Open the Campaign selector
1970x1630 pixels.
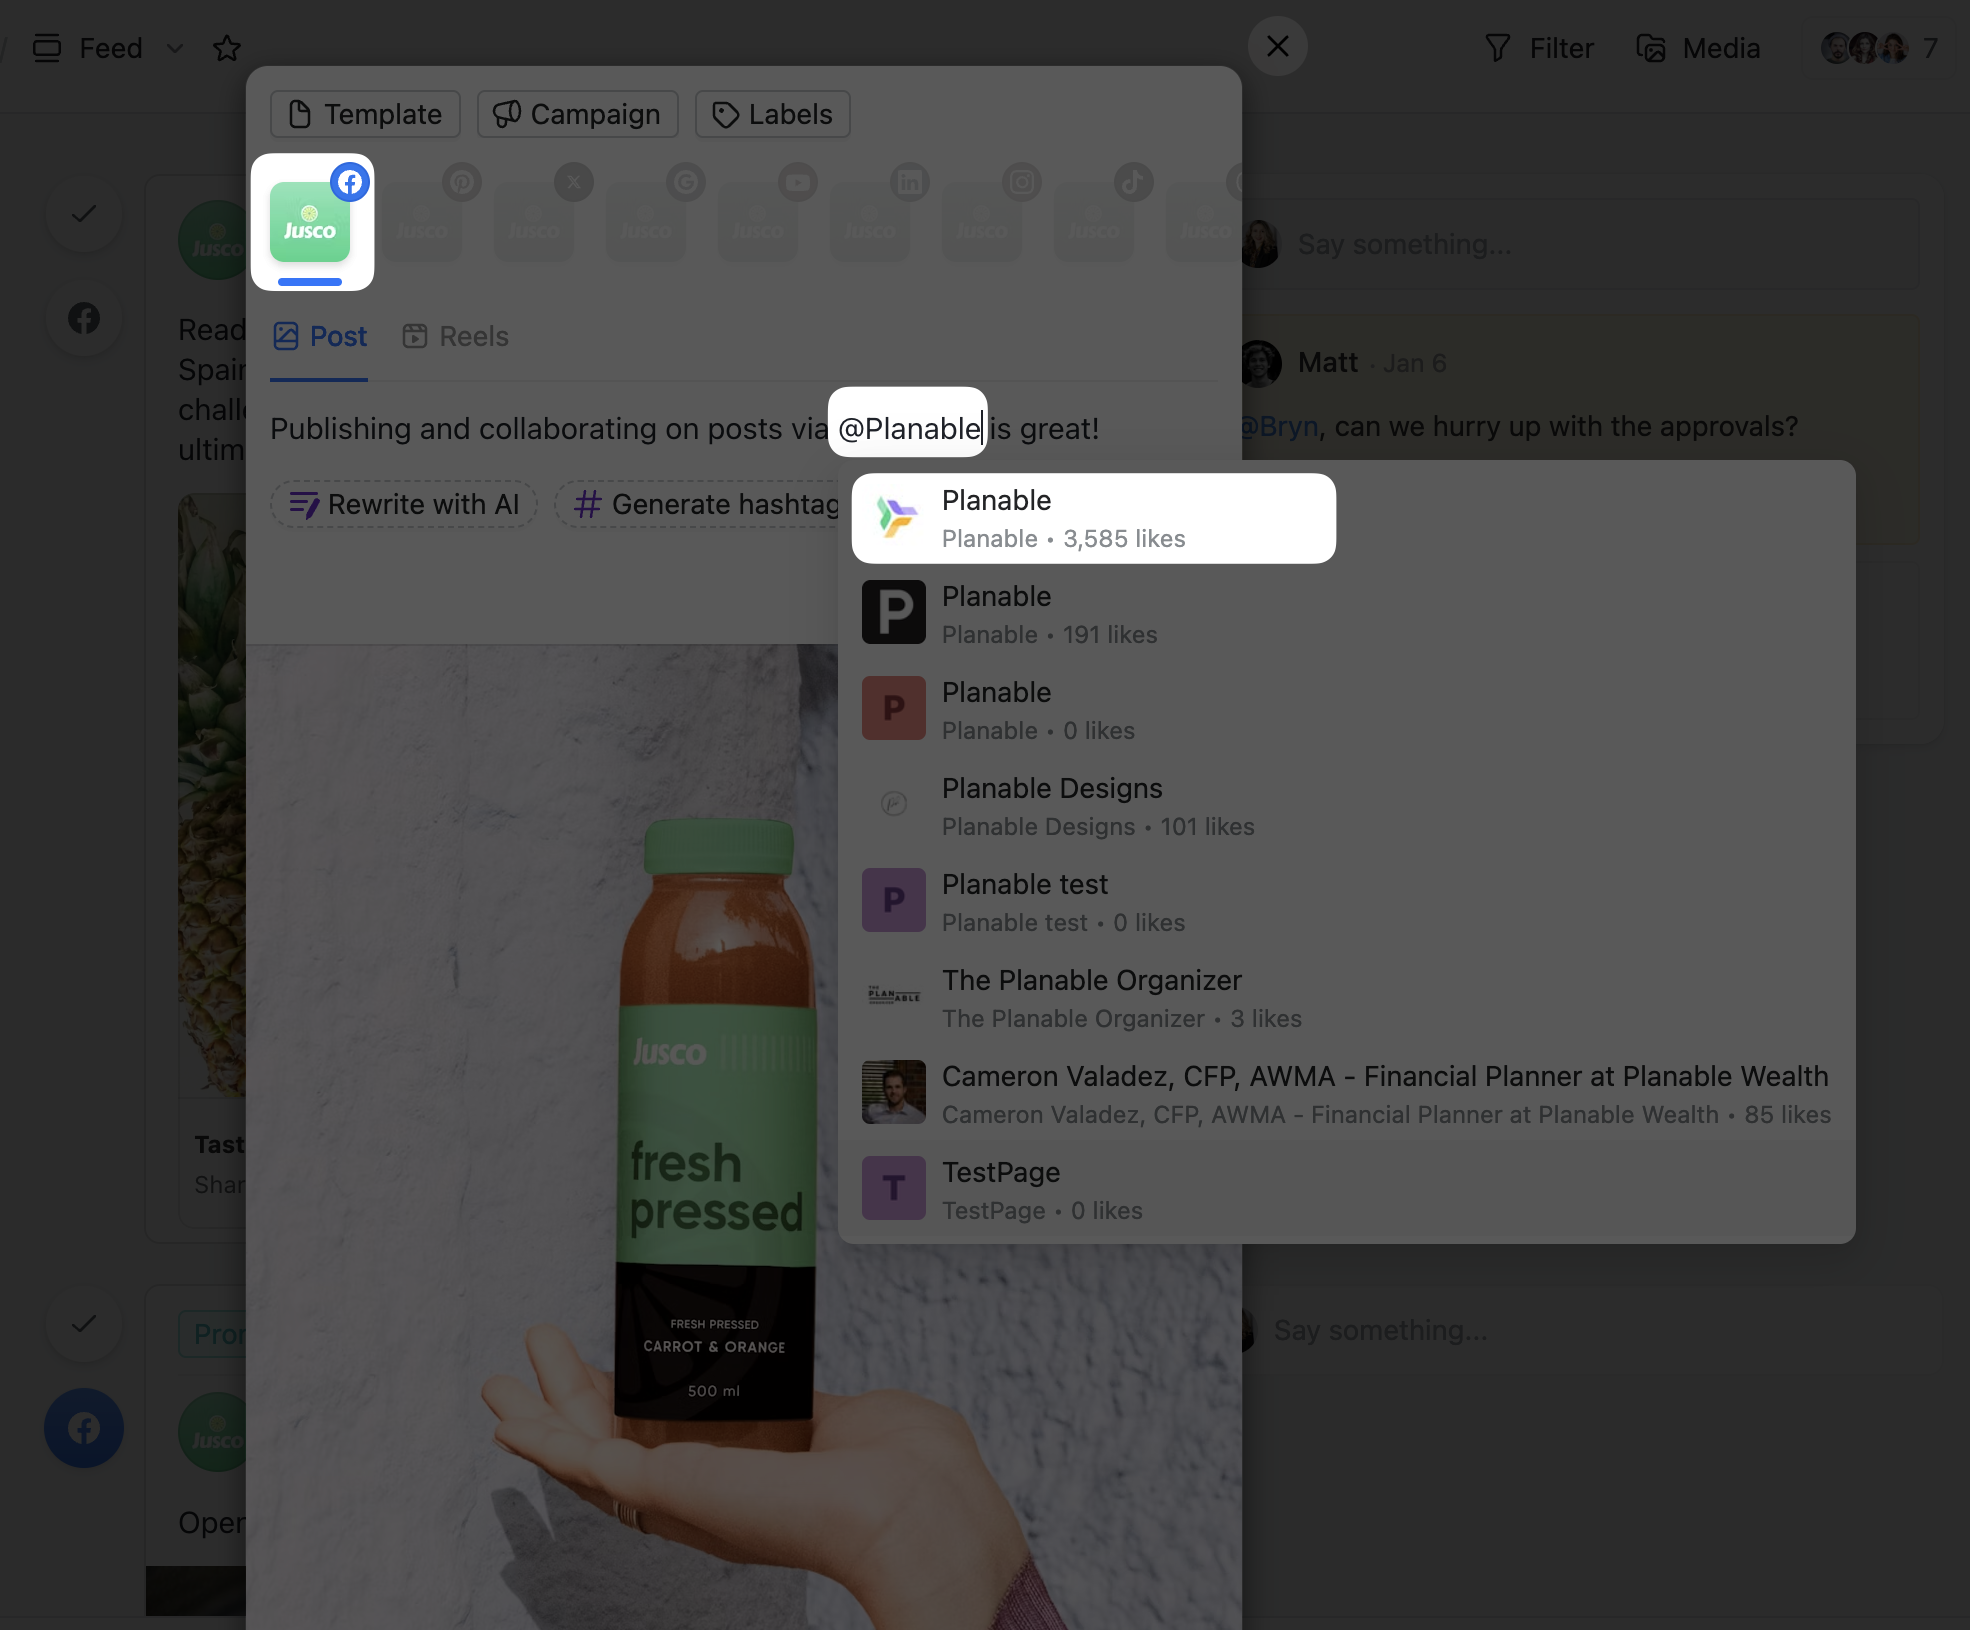577,114
